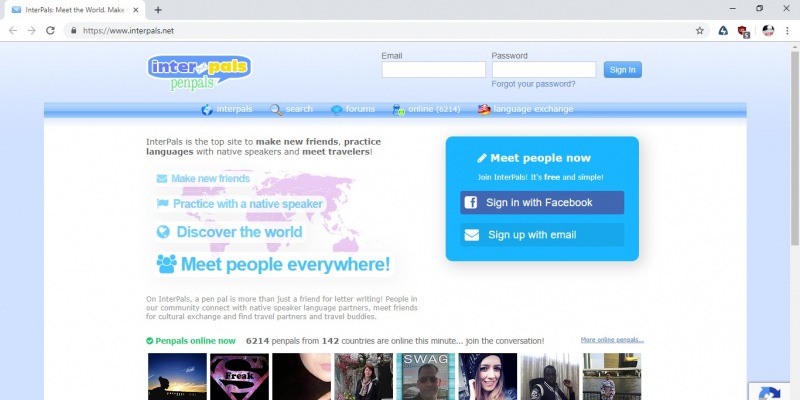Viewport: 800px width, 400px height.
Task: Click Sign up with email
Action: coord(542,235)
